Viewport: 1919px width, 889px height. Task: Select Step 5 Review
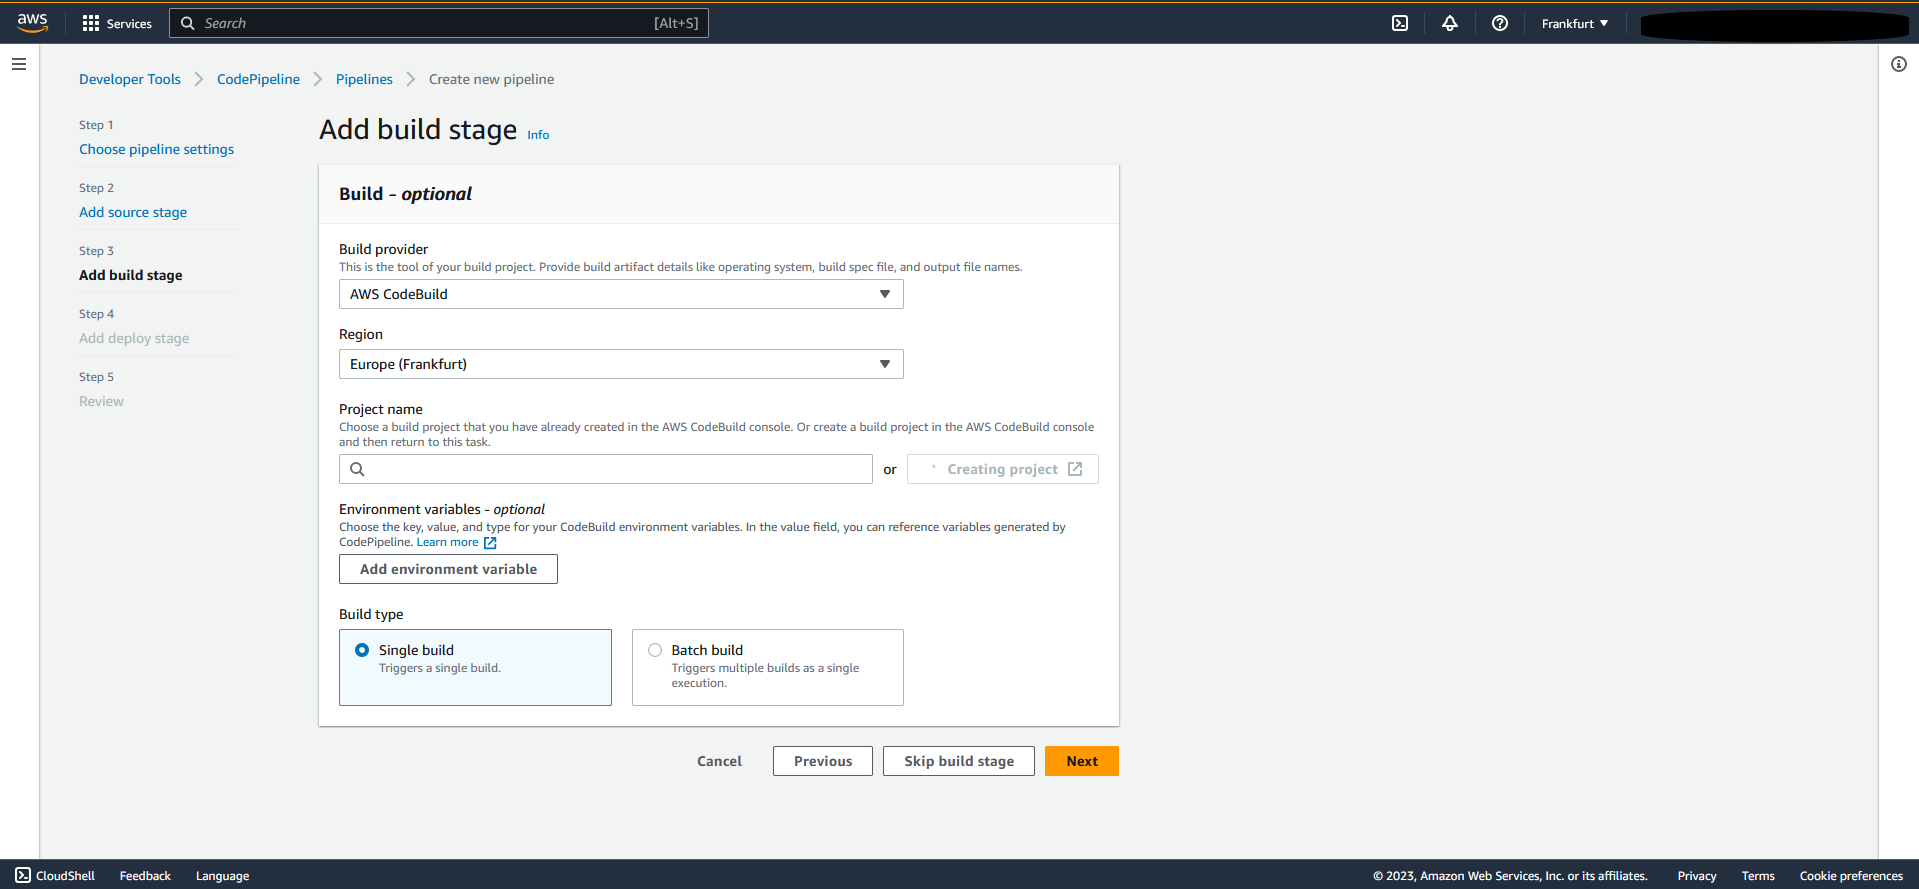pos(101,401)
